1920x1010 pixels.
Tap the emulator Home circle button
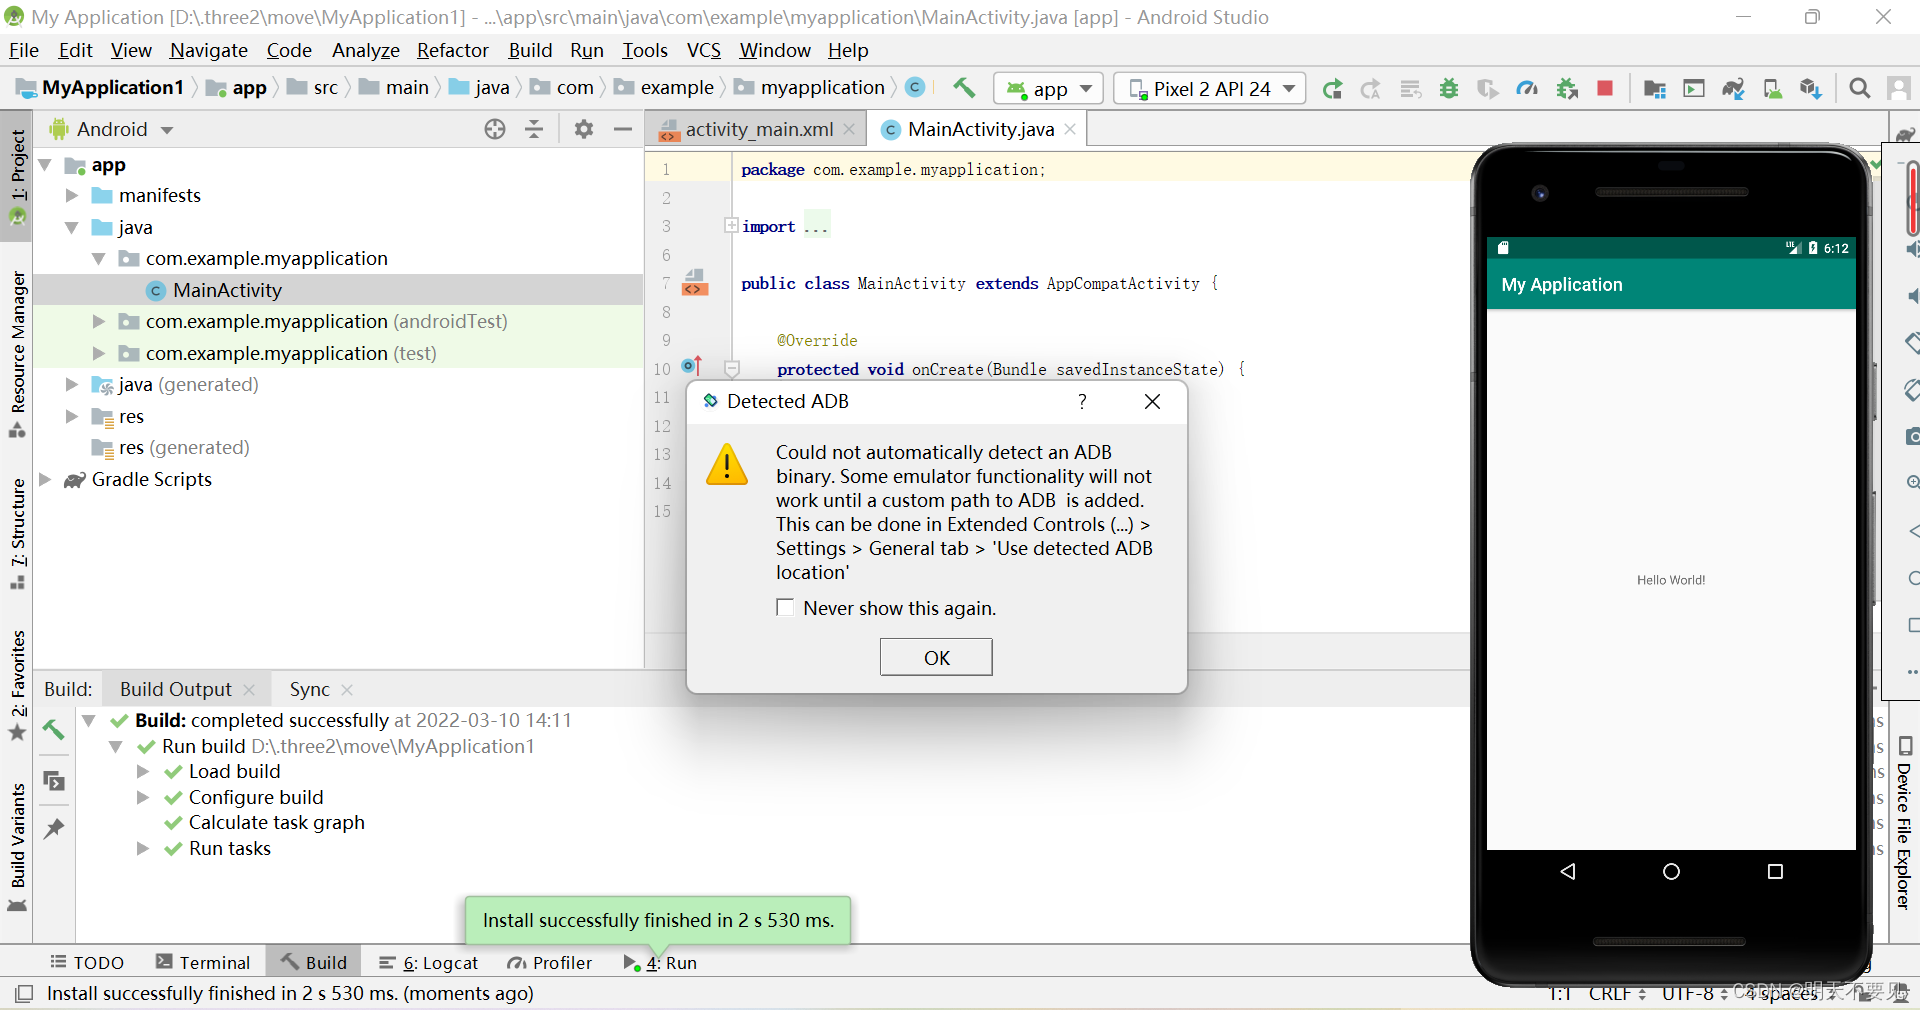point(1671,872)
